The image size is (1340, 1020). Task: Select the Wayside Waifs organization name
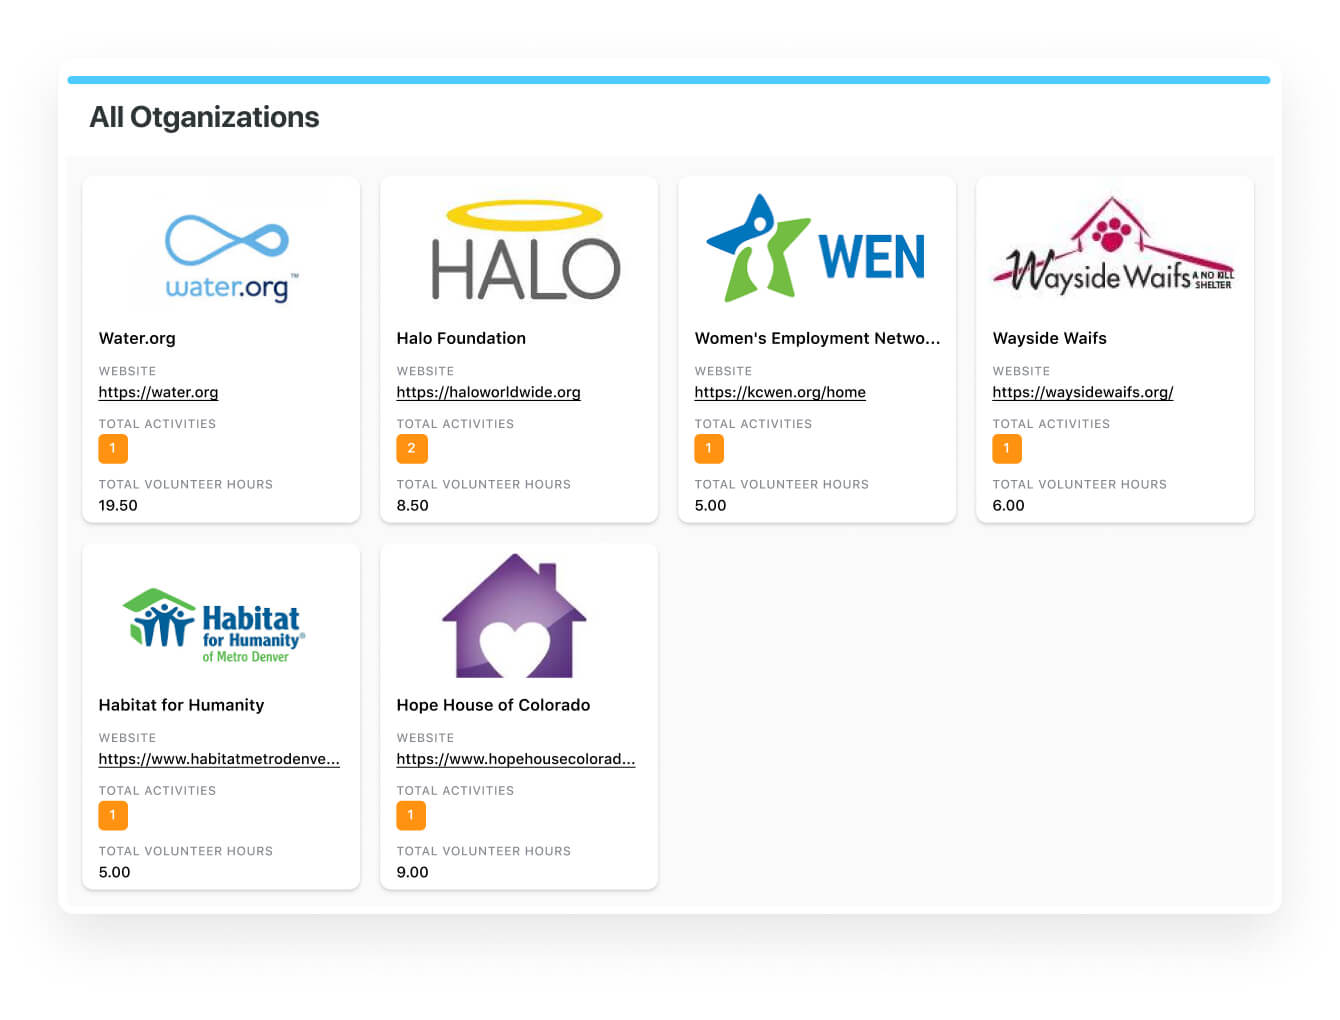(1049, 338)
